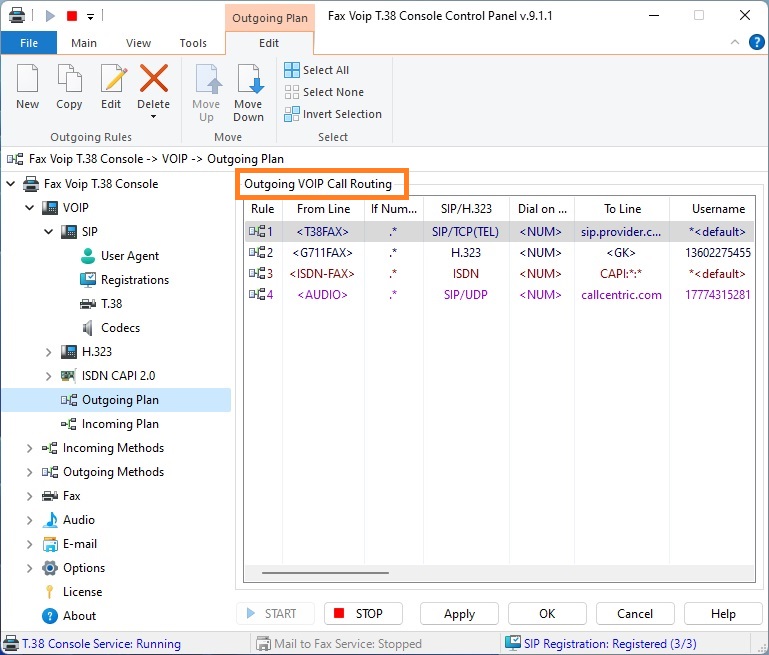Select User Agent in the tree
769x655 pixels.
[x=119, y=256]
